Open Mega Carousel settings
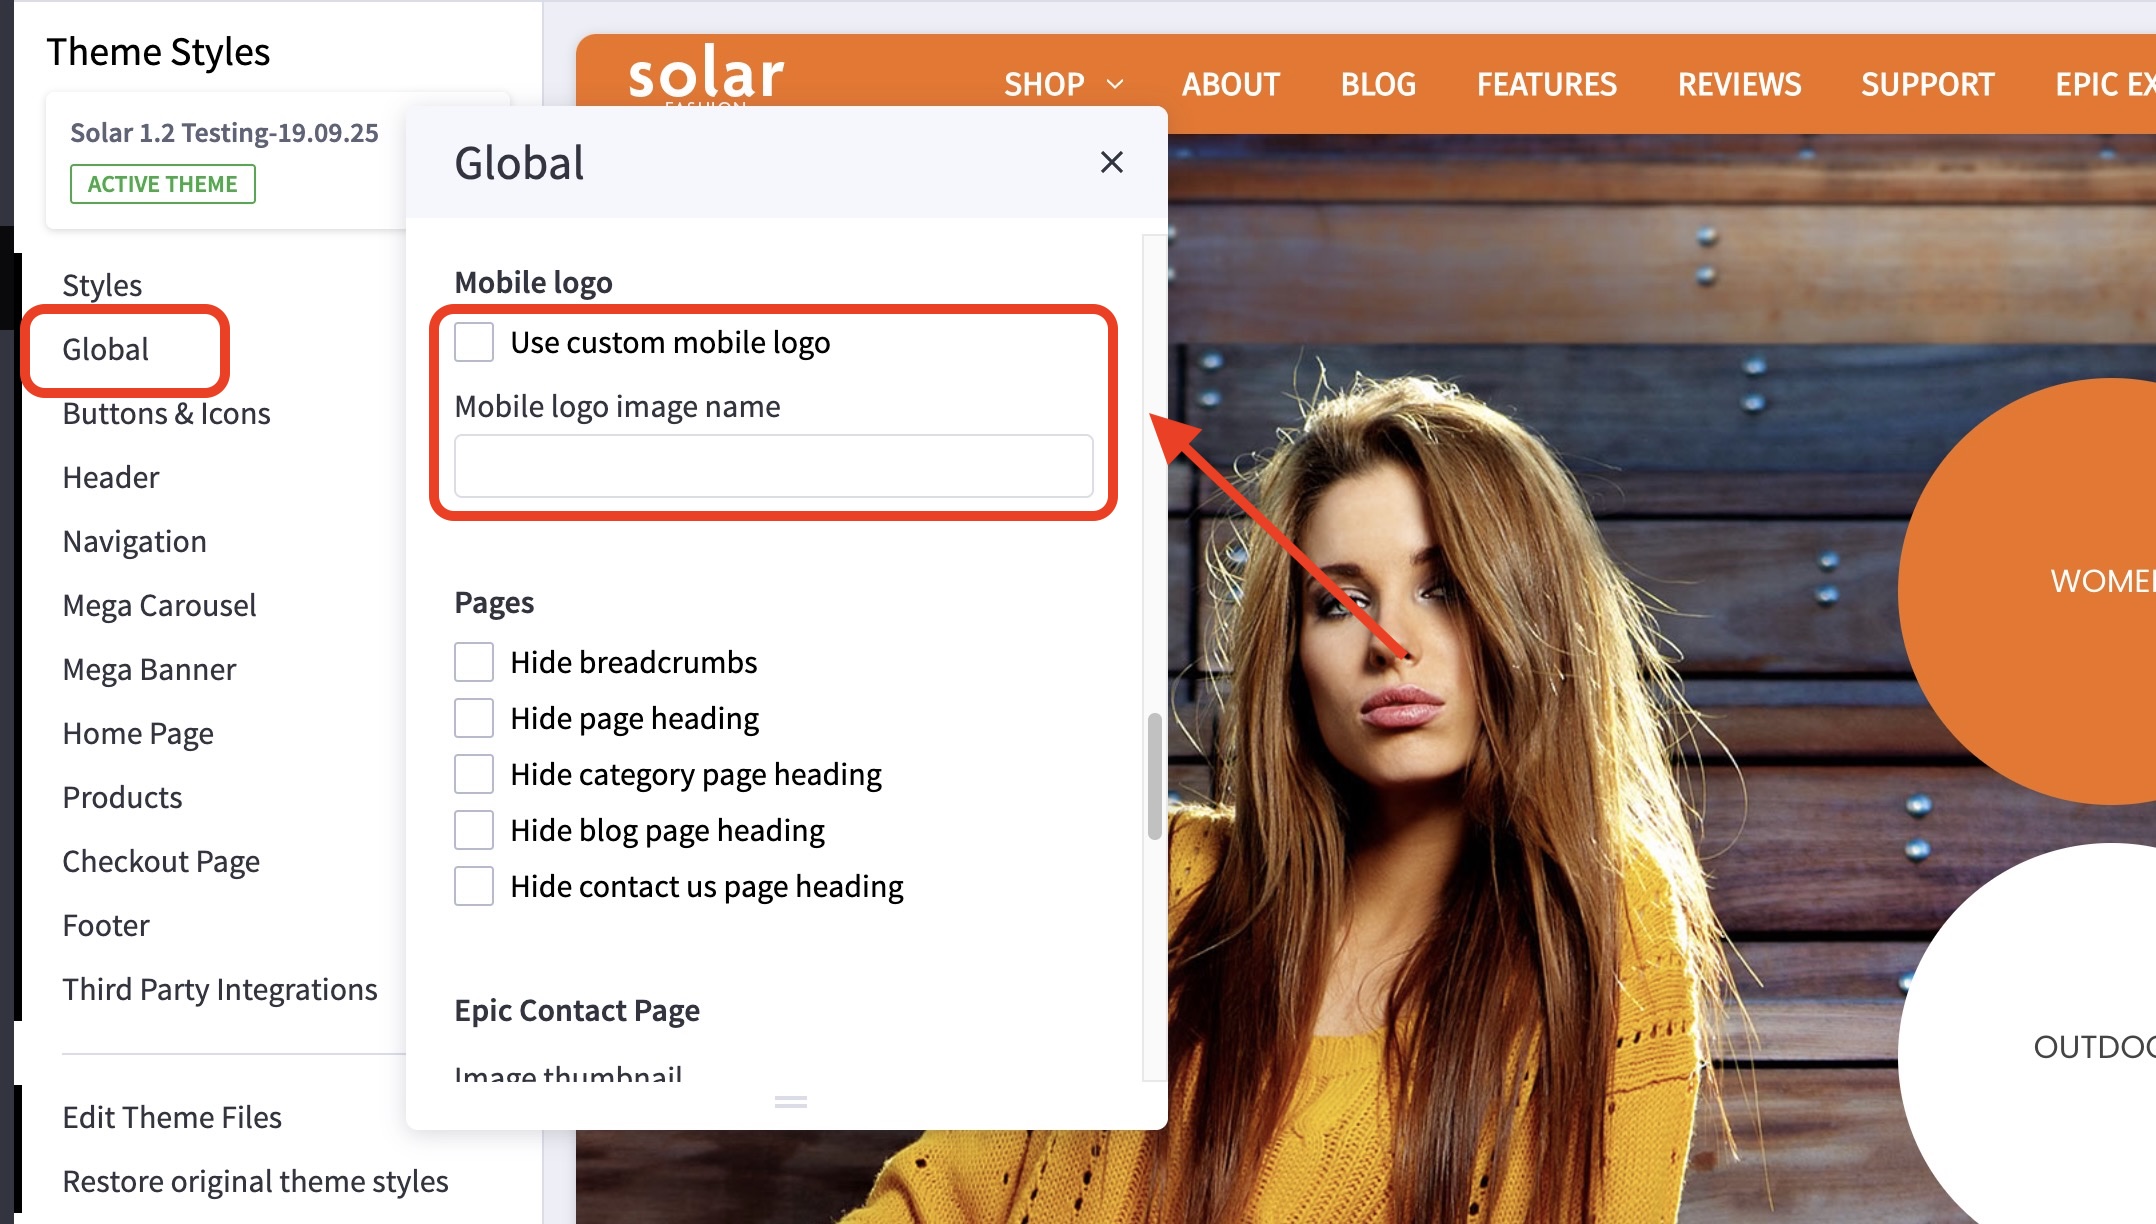 pos(159,605)
